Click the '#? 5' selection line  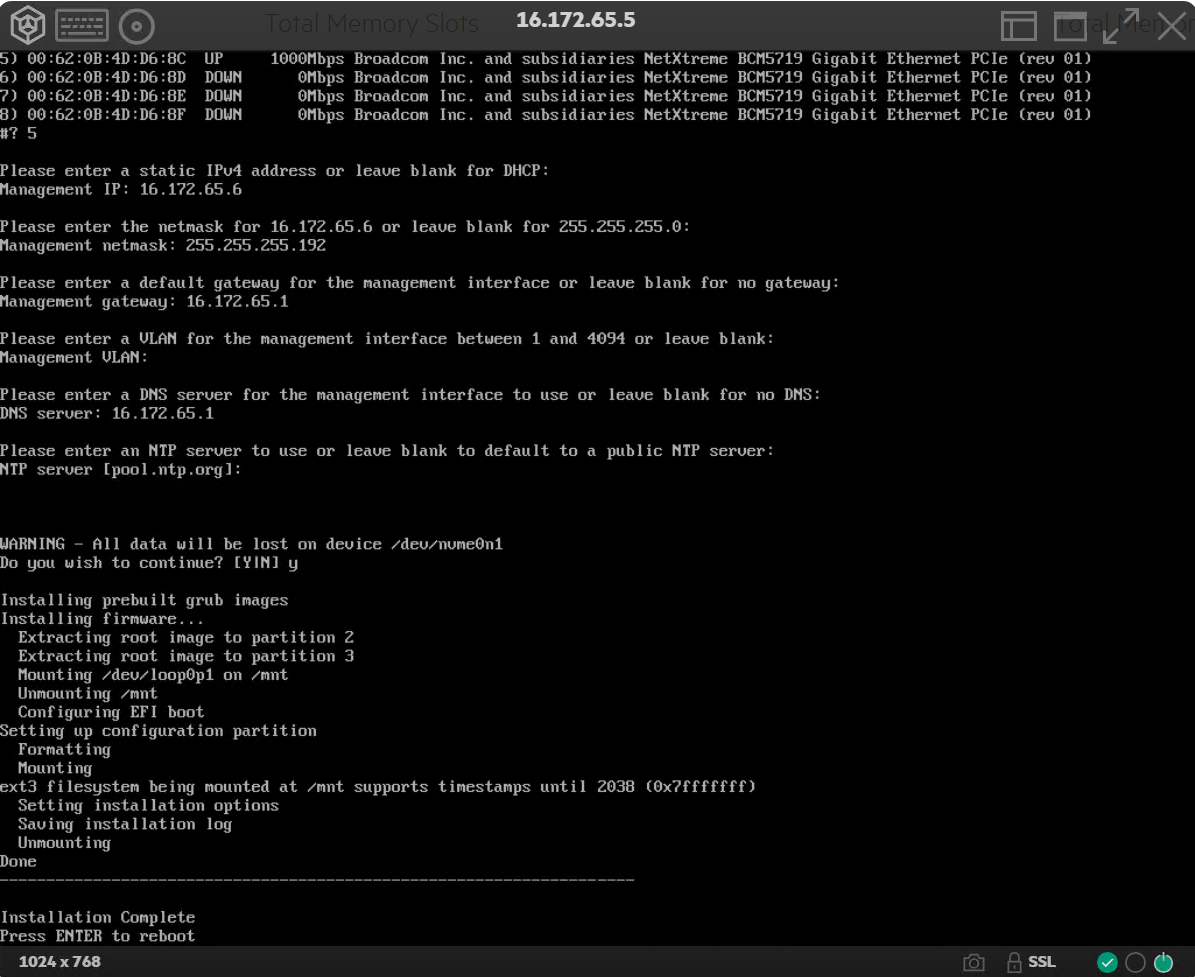tap(18, 133)
